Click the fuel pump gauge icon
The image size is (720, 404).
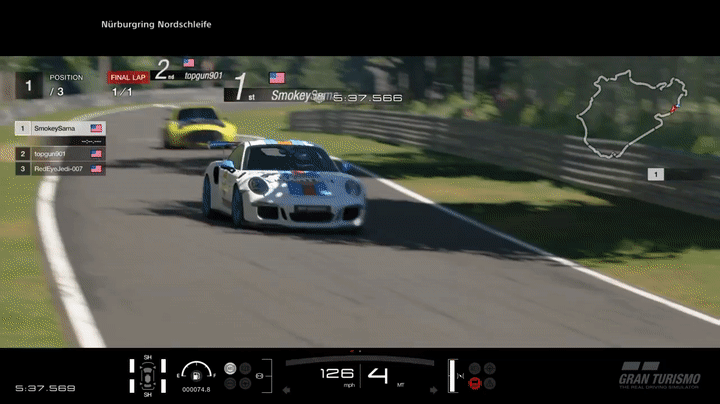click(x=196, y=376)
